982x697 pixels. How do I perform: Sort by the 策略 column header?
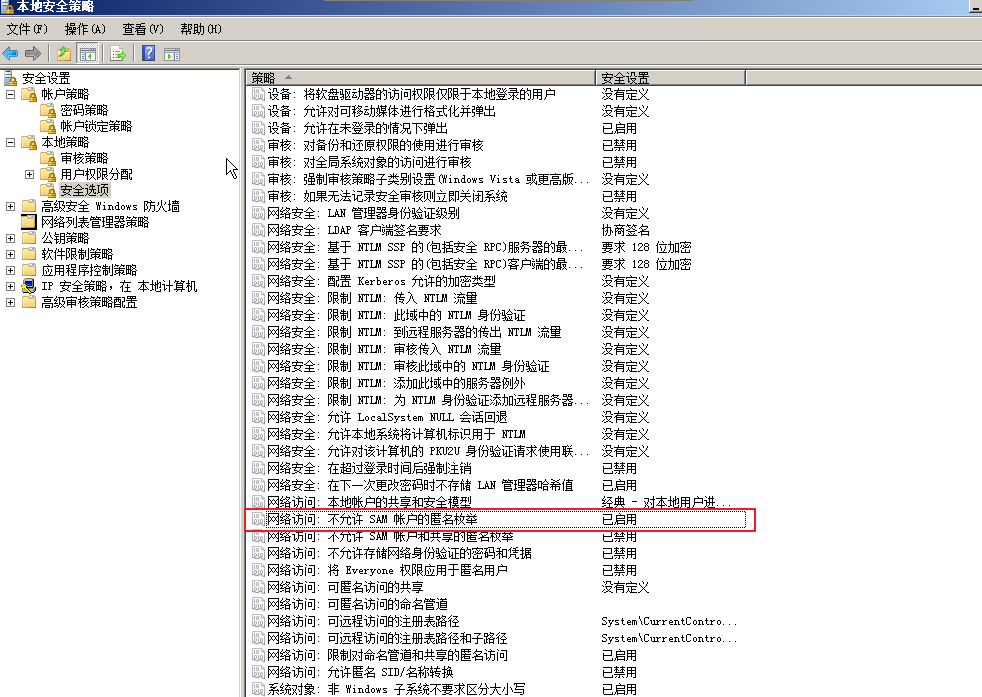[x=420, y=78]
